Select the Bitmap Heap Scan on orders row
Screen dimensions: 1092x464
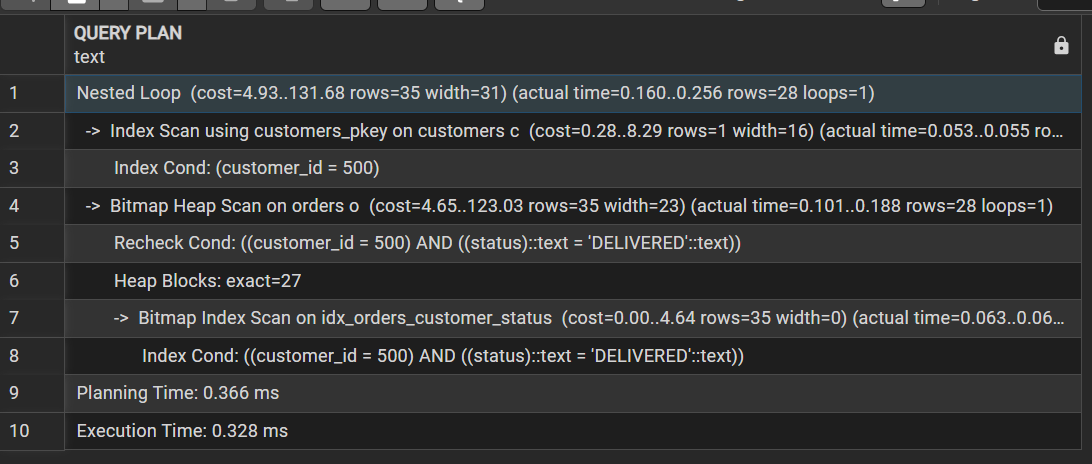click(572, 206)
